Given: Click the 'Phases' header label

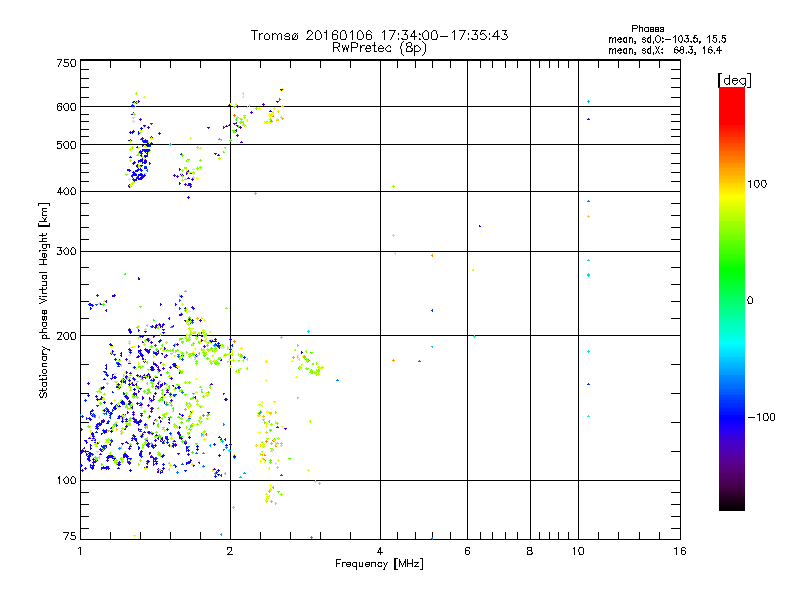Looking at the screenshot, I should point(647,29).
